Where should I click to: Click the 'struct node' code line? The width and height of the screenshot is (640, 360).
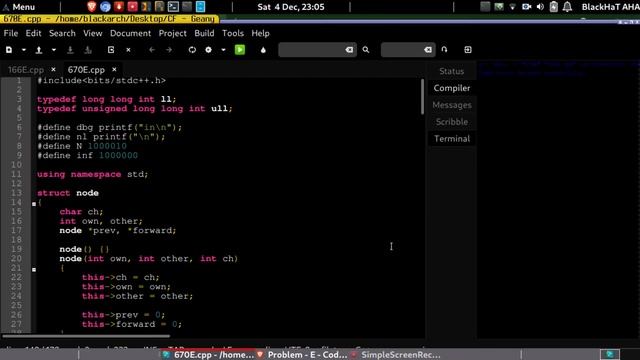(x=68, y=193)
